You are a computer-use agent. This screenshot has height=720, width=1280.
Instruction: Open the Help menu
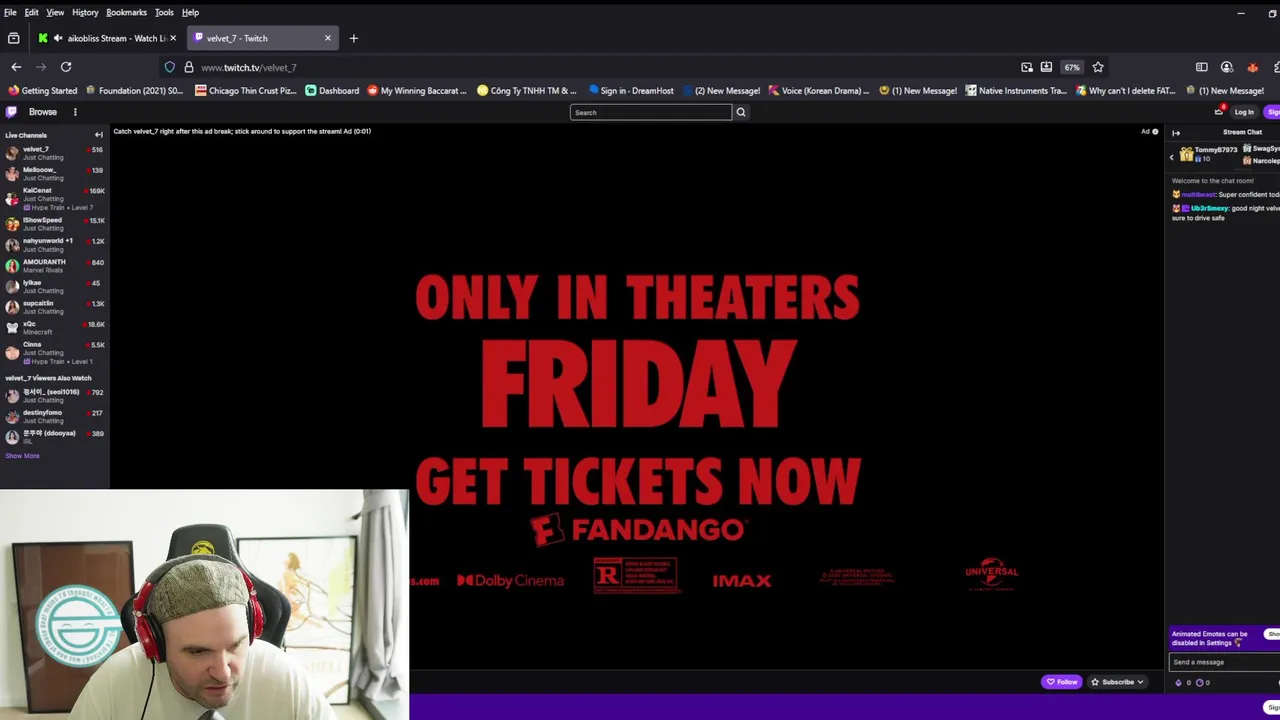pyautogui.click(x=190, y=12)
